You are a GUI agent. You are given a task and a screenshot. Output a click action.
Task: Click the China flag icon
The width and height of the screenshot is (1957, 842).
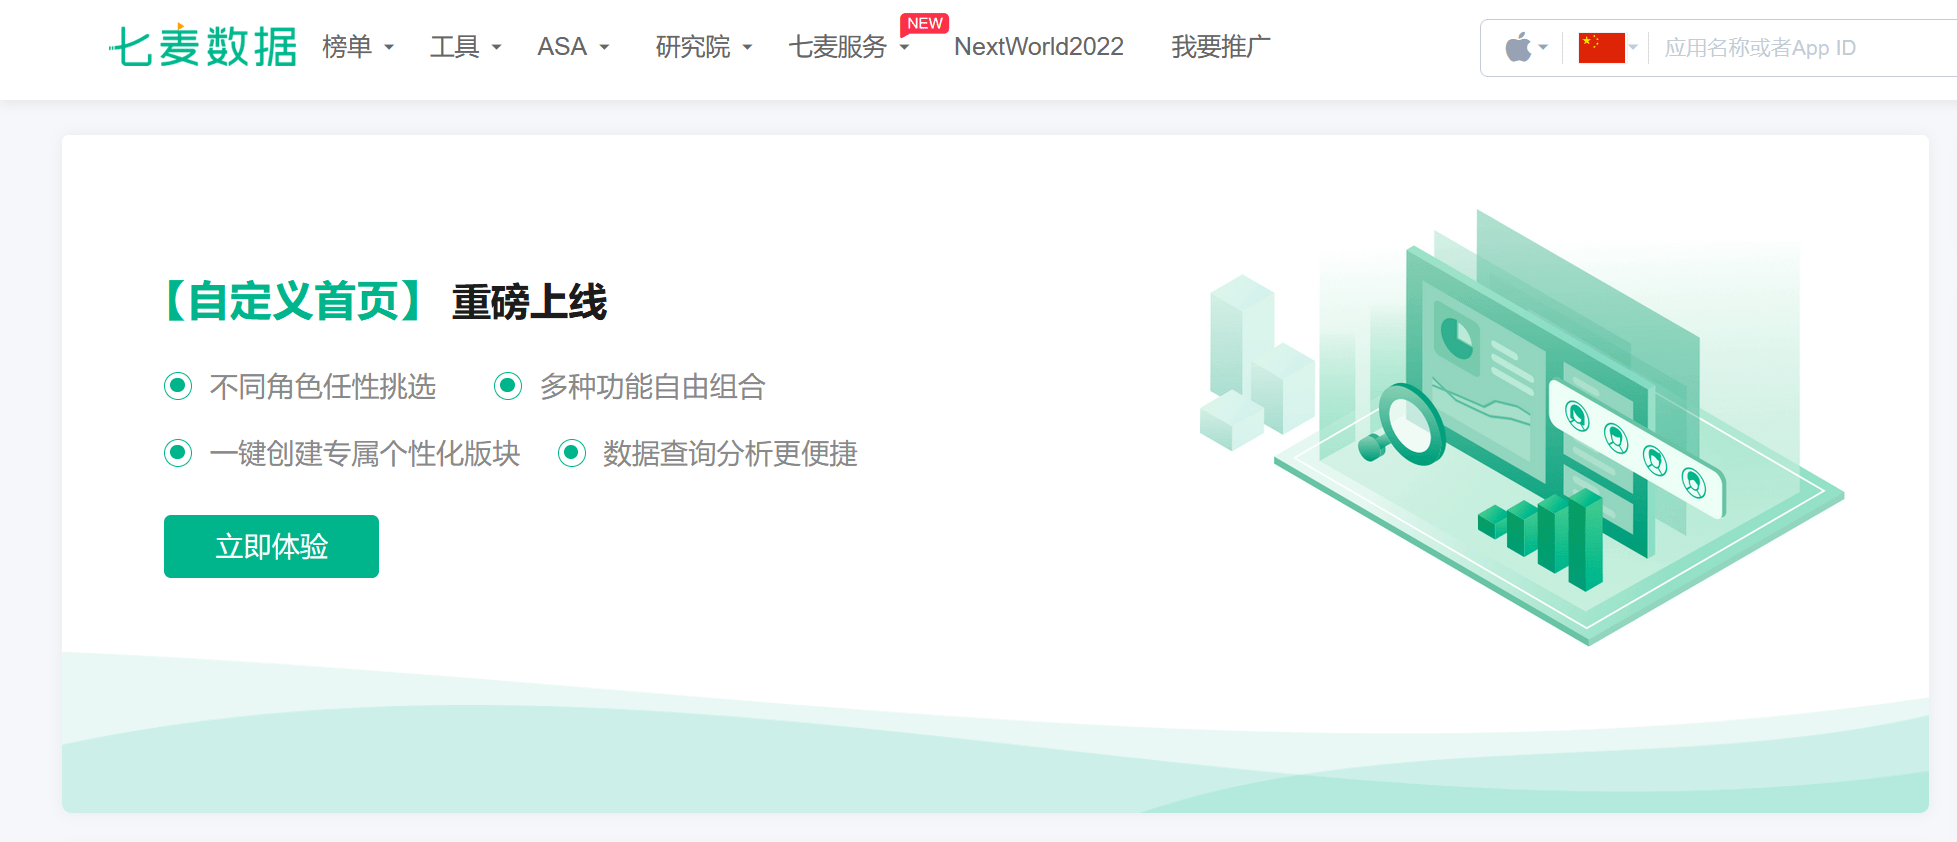point(1601,47)
